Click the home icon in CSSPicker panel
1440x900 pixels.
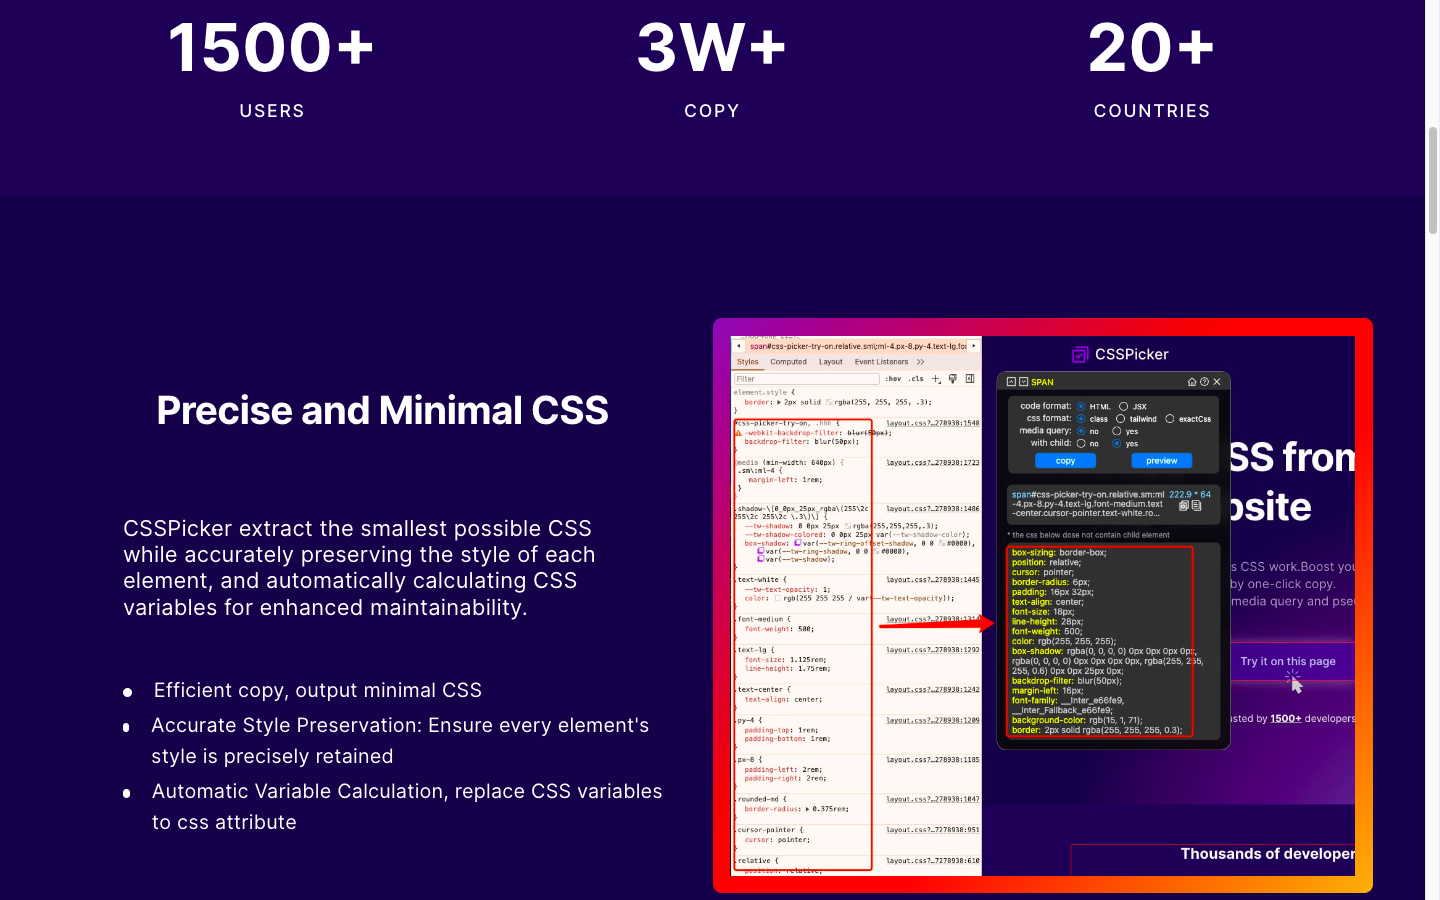click(1192, 382)
